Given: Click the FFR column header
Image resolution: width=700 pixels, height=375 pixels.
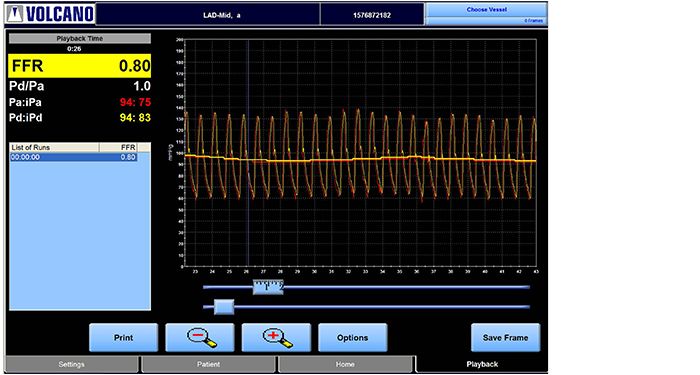Looking at the screenshot, I should tap(118, 147).
